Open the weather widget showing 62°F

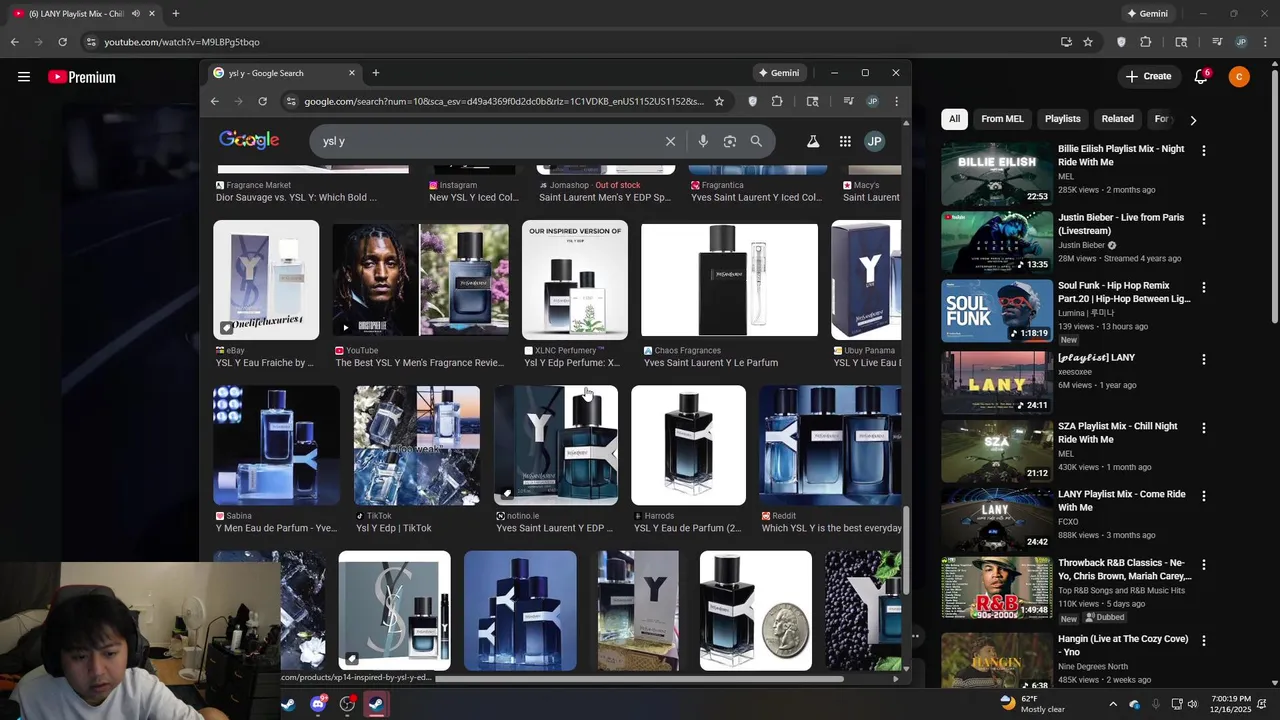click(1032, 704)
